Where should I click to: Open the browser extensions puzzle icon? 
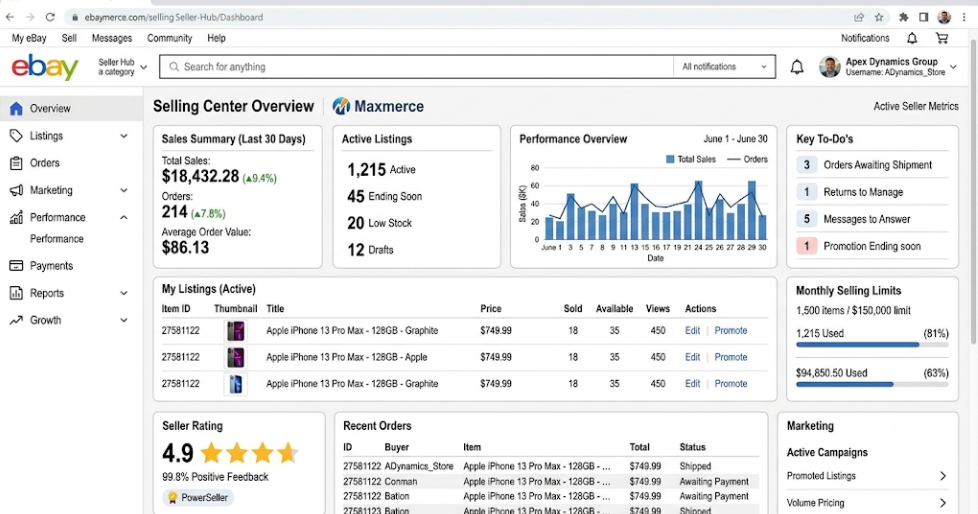(x=903, y=17)
